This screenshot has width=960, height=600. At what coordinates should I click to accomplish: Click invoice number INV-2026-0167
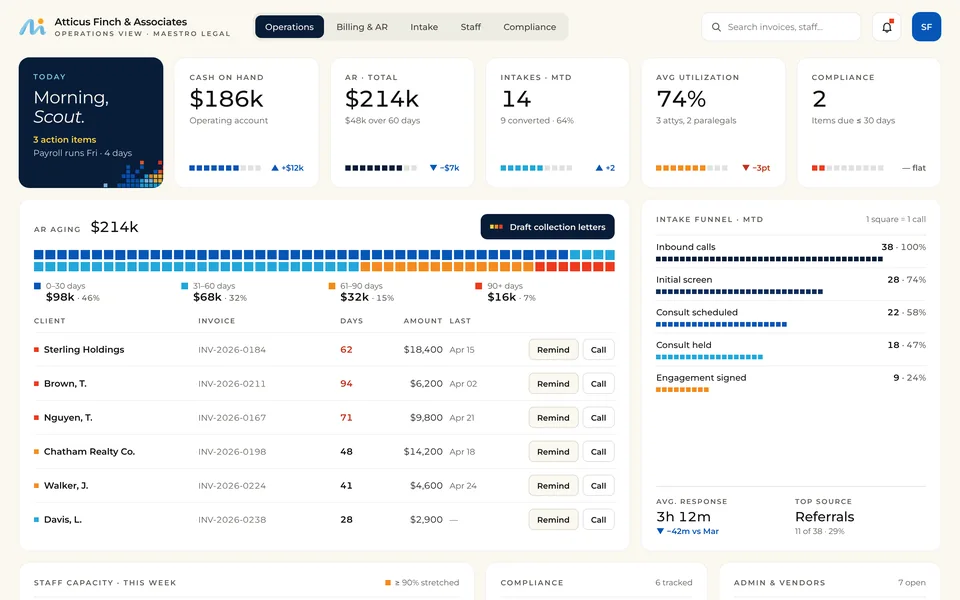[x=232, y=418]
